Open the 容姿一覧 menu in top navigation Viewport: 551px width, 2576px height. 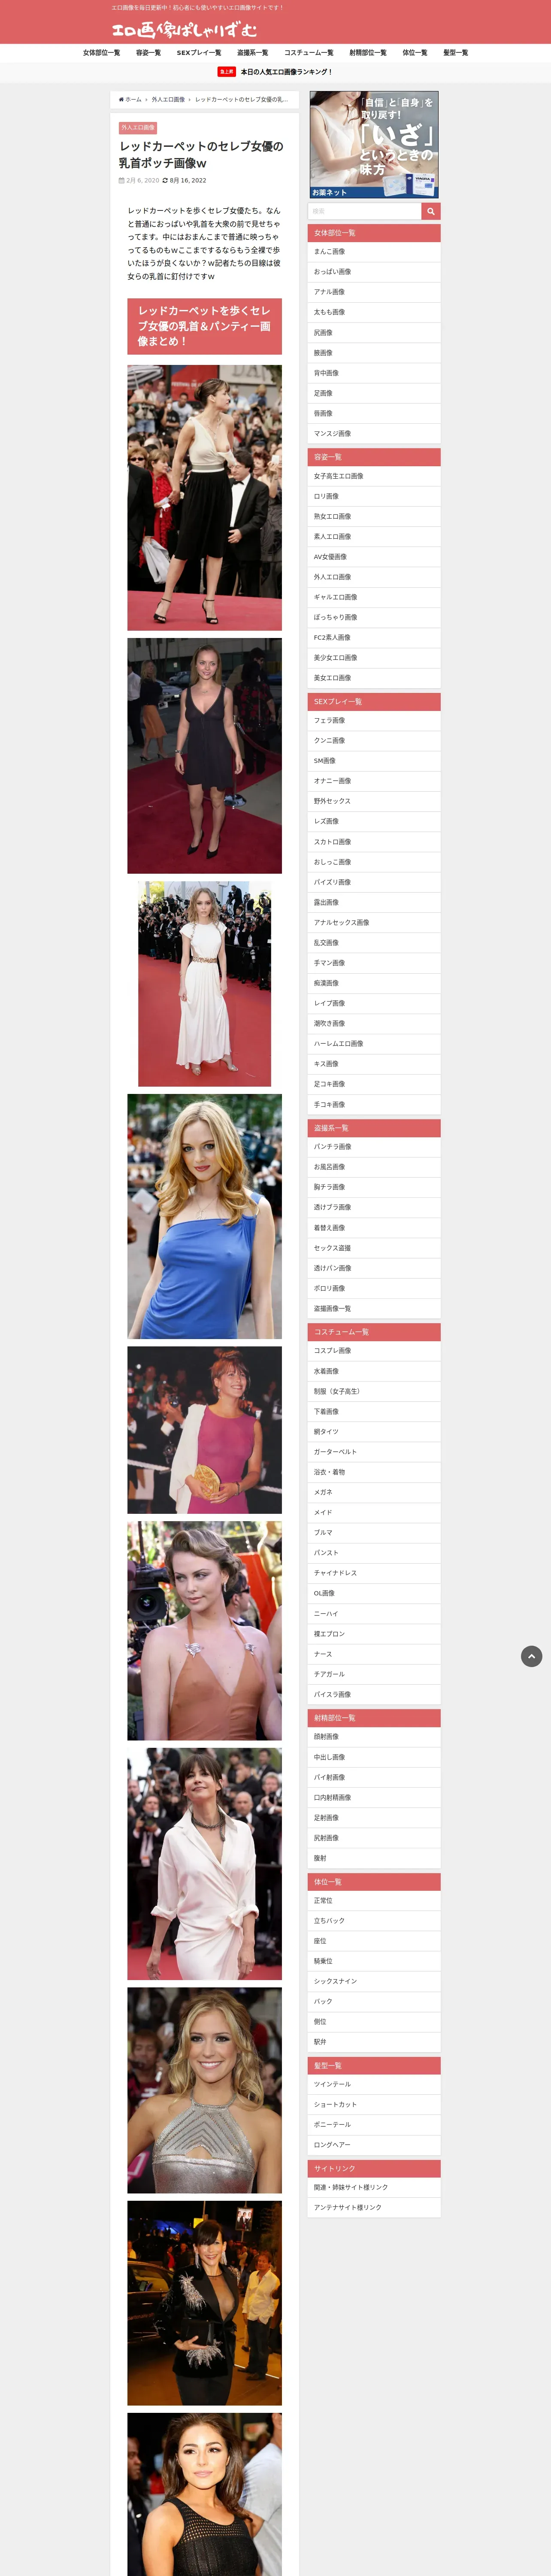[x=148, y=53]
